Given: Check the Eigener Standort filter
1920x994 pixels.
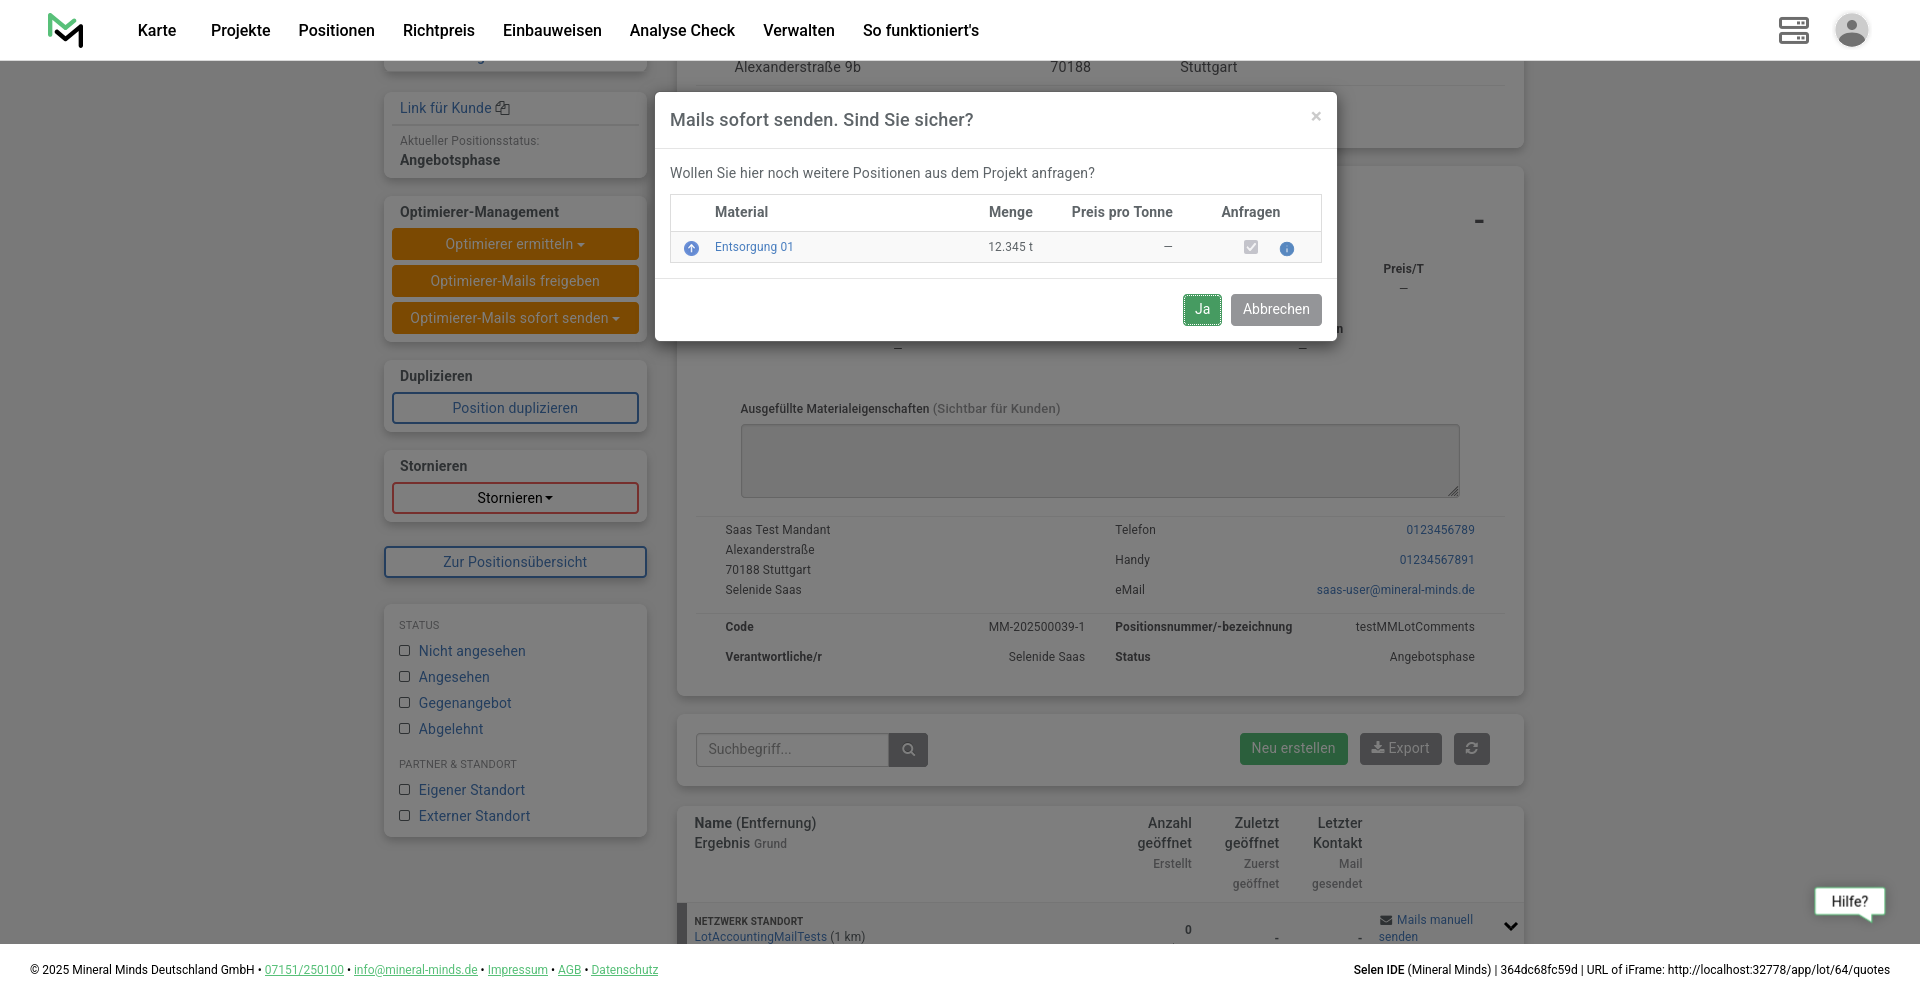Looking at the screenshot, I should [405, 790].
